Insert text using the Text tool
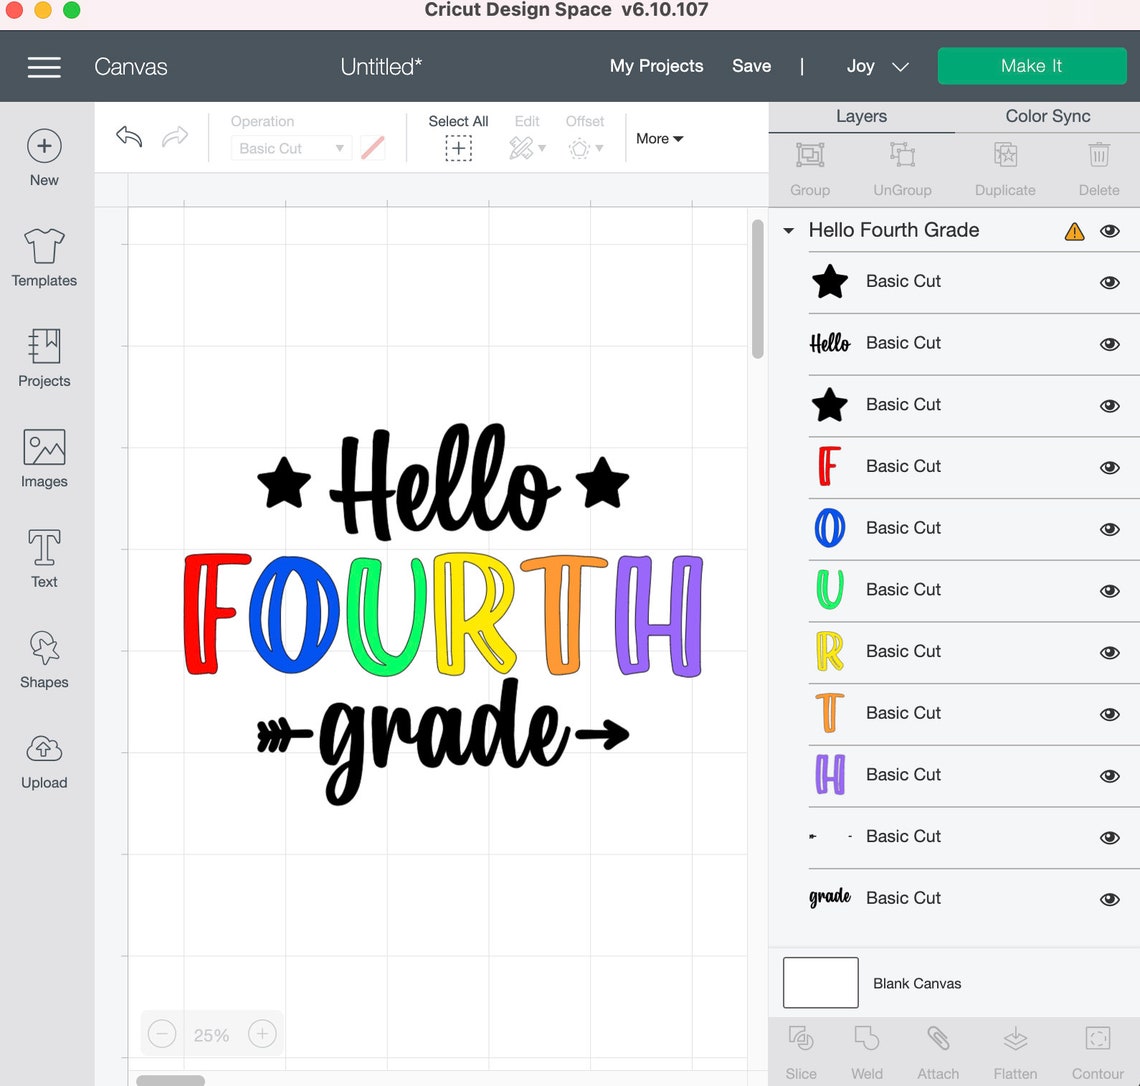Image resolution: width=1140 pixels, height=1086 pixels. point(44,558)
